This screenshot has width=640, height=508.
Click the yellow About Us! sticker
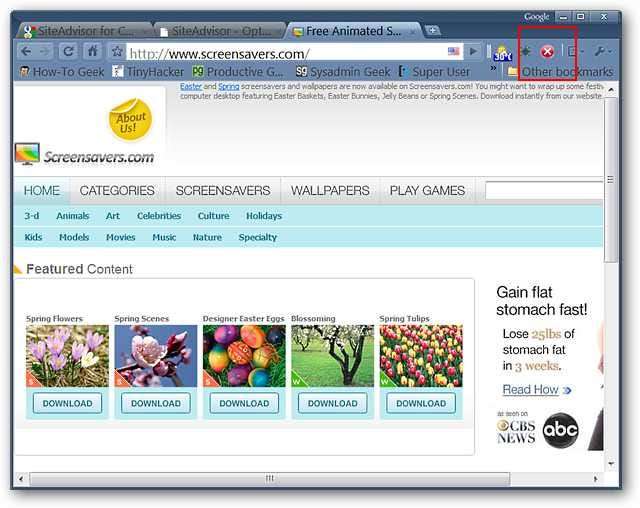(x=130, y=120)
